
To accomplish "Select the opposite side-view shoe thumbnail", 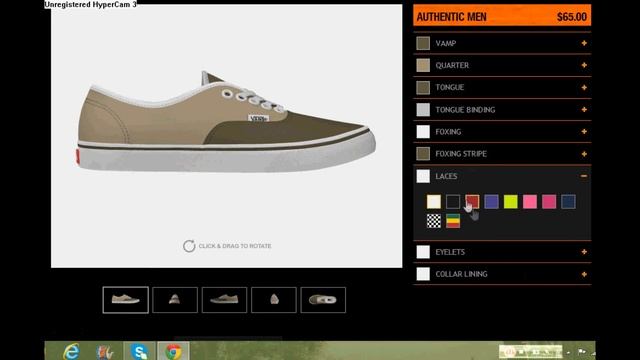I will click(224, 300).
